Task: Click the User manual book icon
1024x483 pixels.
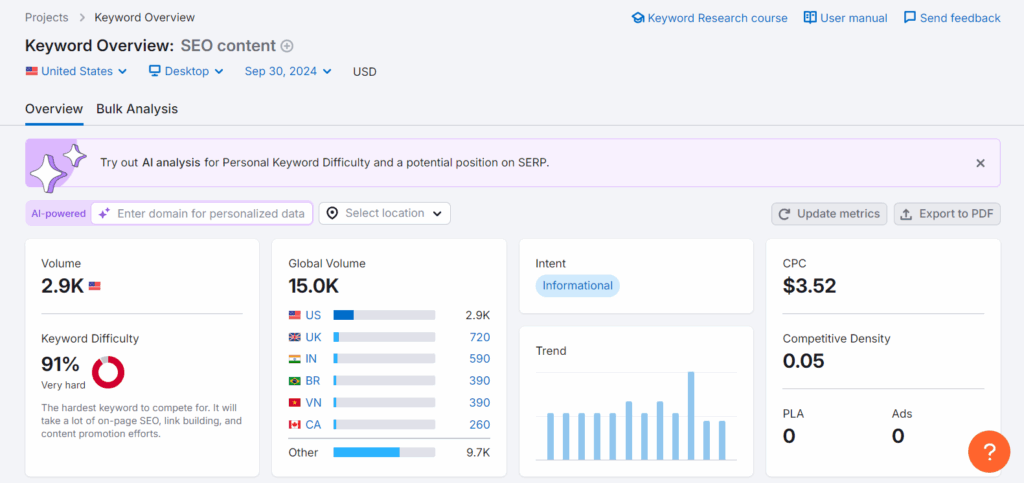Action: pyautogui.click(x=810, y=18)
